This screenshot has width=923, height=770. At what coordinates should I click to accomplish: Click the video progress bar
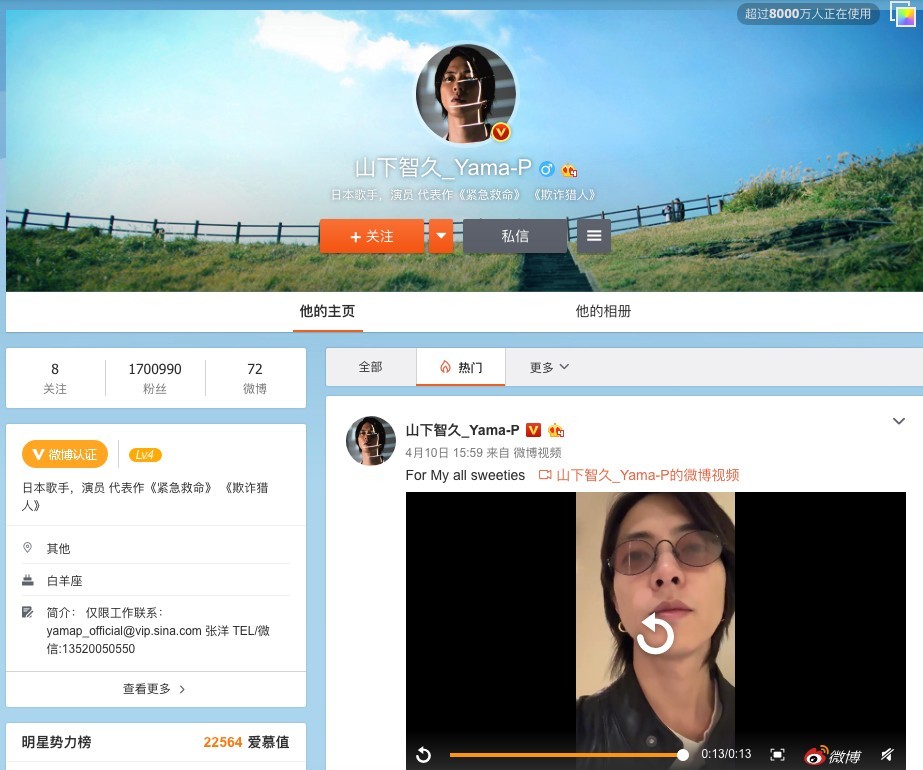pyautogui.click(x=565, y=755)
